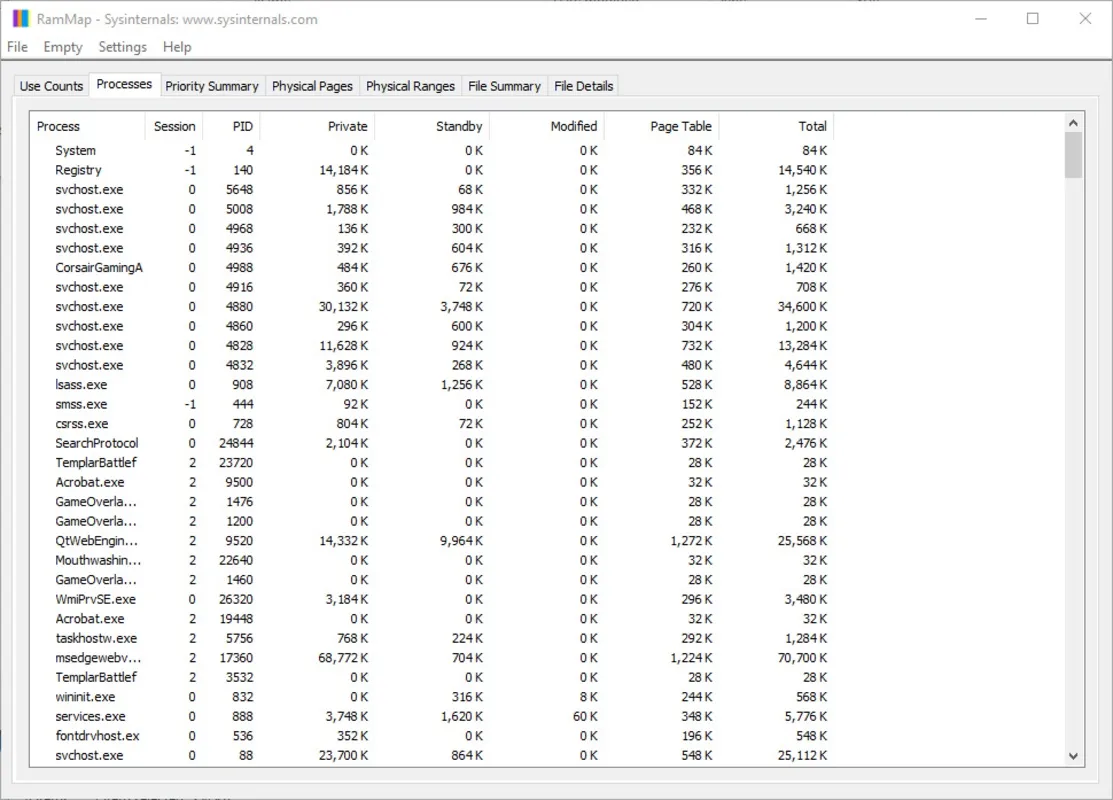Click the 70,700 K total value
1113x800 pixels.
click(802, 658)
